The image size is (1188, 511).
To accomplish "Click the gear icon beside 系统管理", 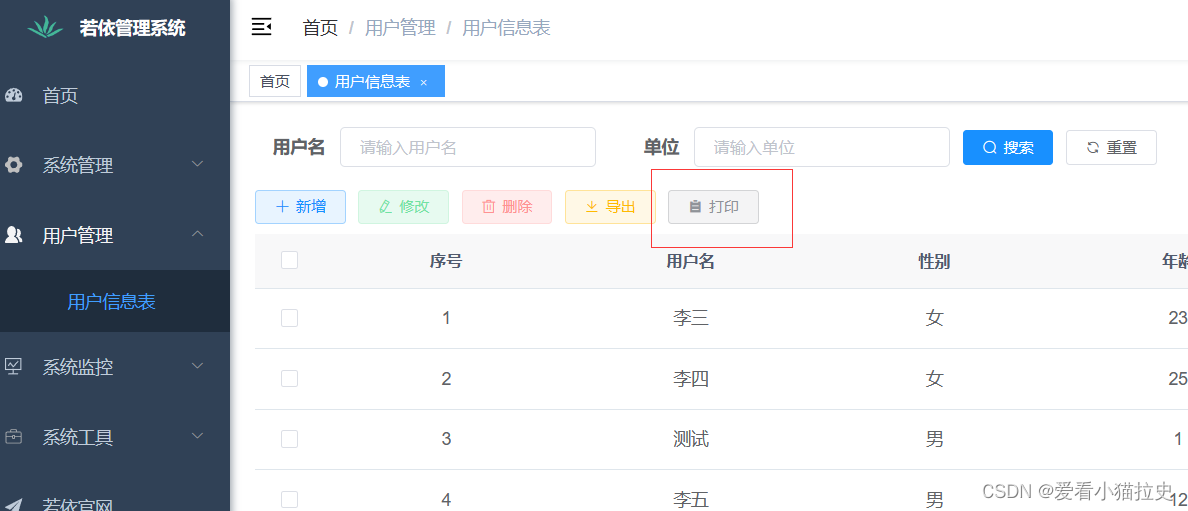I will pos(14,165).
